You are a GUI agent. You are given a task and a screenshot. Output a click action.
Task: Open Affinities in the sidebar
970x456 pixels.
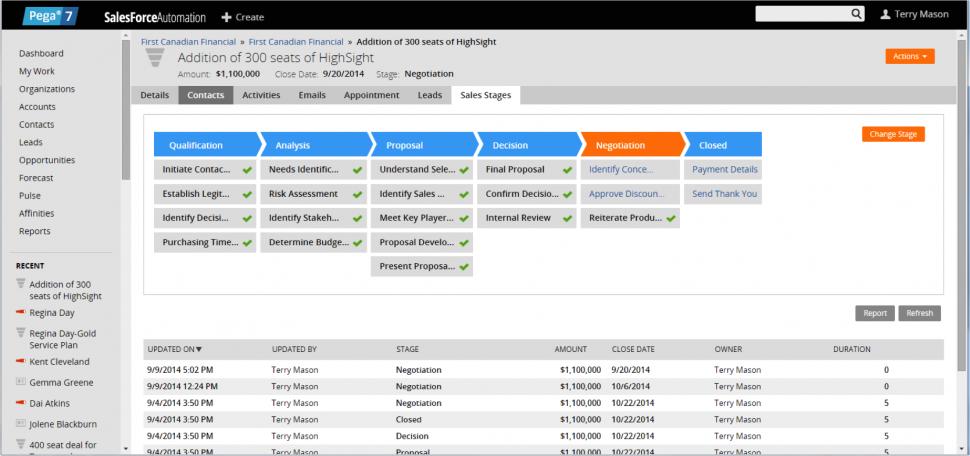click(x=36, y=213)
